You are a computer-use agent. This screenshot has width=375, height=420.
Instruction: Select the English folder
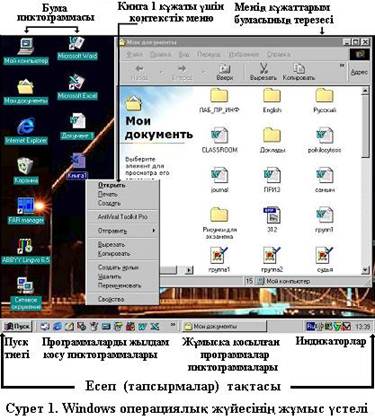coord(272,100)
